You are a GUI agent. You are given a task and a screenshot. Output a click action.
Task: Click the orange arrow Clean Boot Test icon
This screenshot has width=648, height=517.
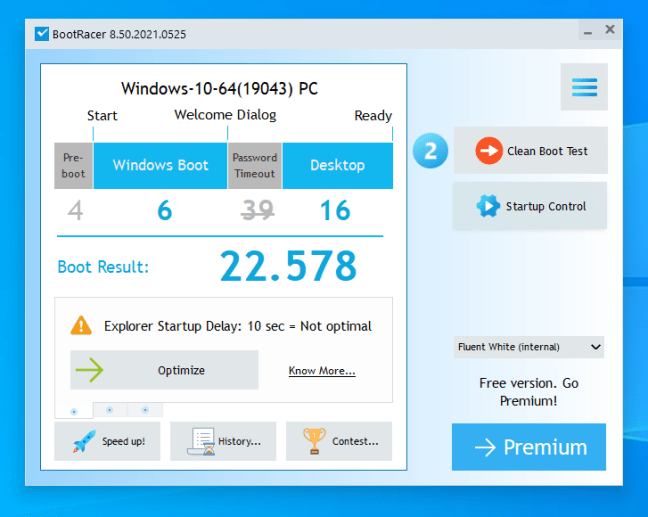tap(489, 150)
